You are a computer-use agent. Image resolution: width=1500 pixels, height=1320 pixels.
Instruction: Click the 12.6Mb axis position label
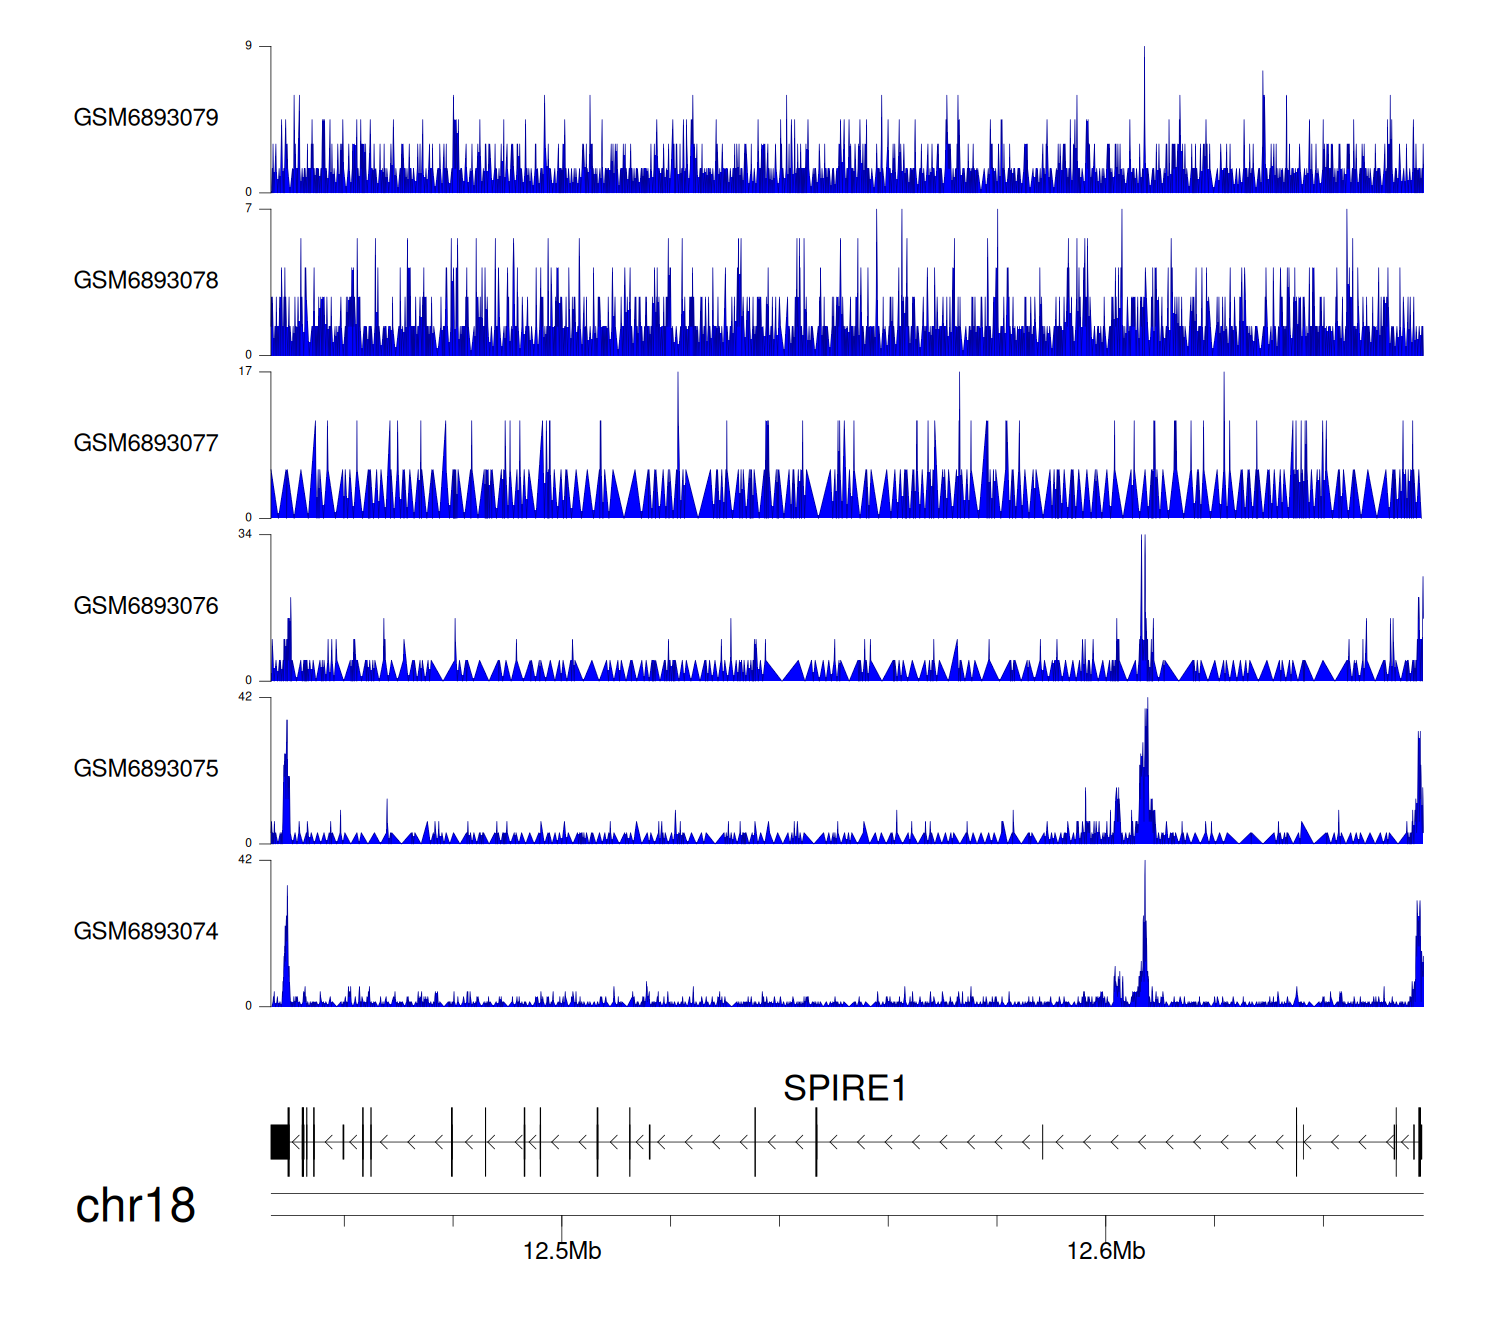1106,1251
